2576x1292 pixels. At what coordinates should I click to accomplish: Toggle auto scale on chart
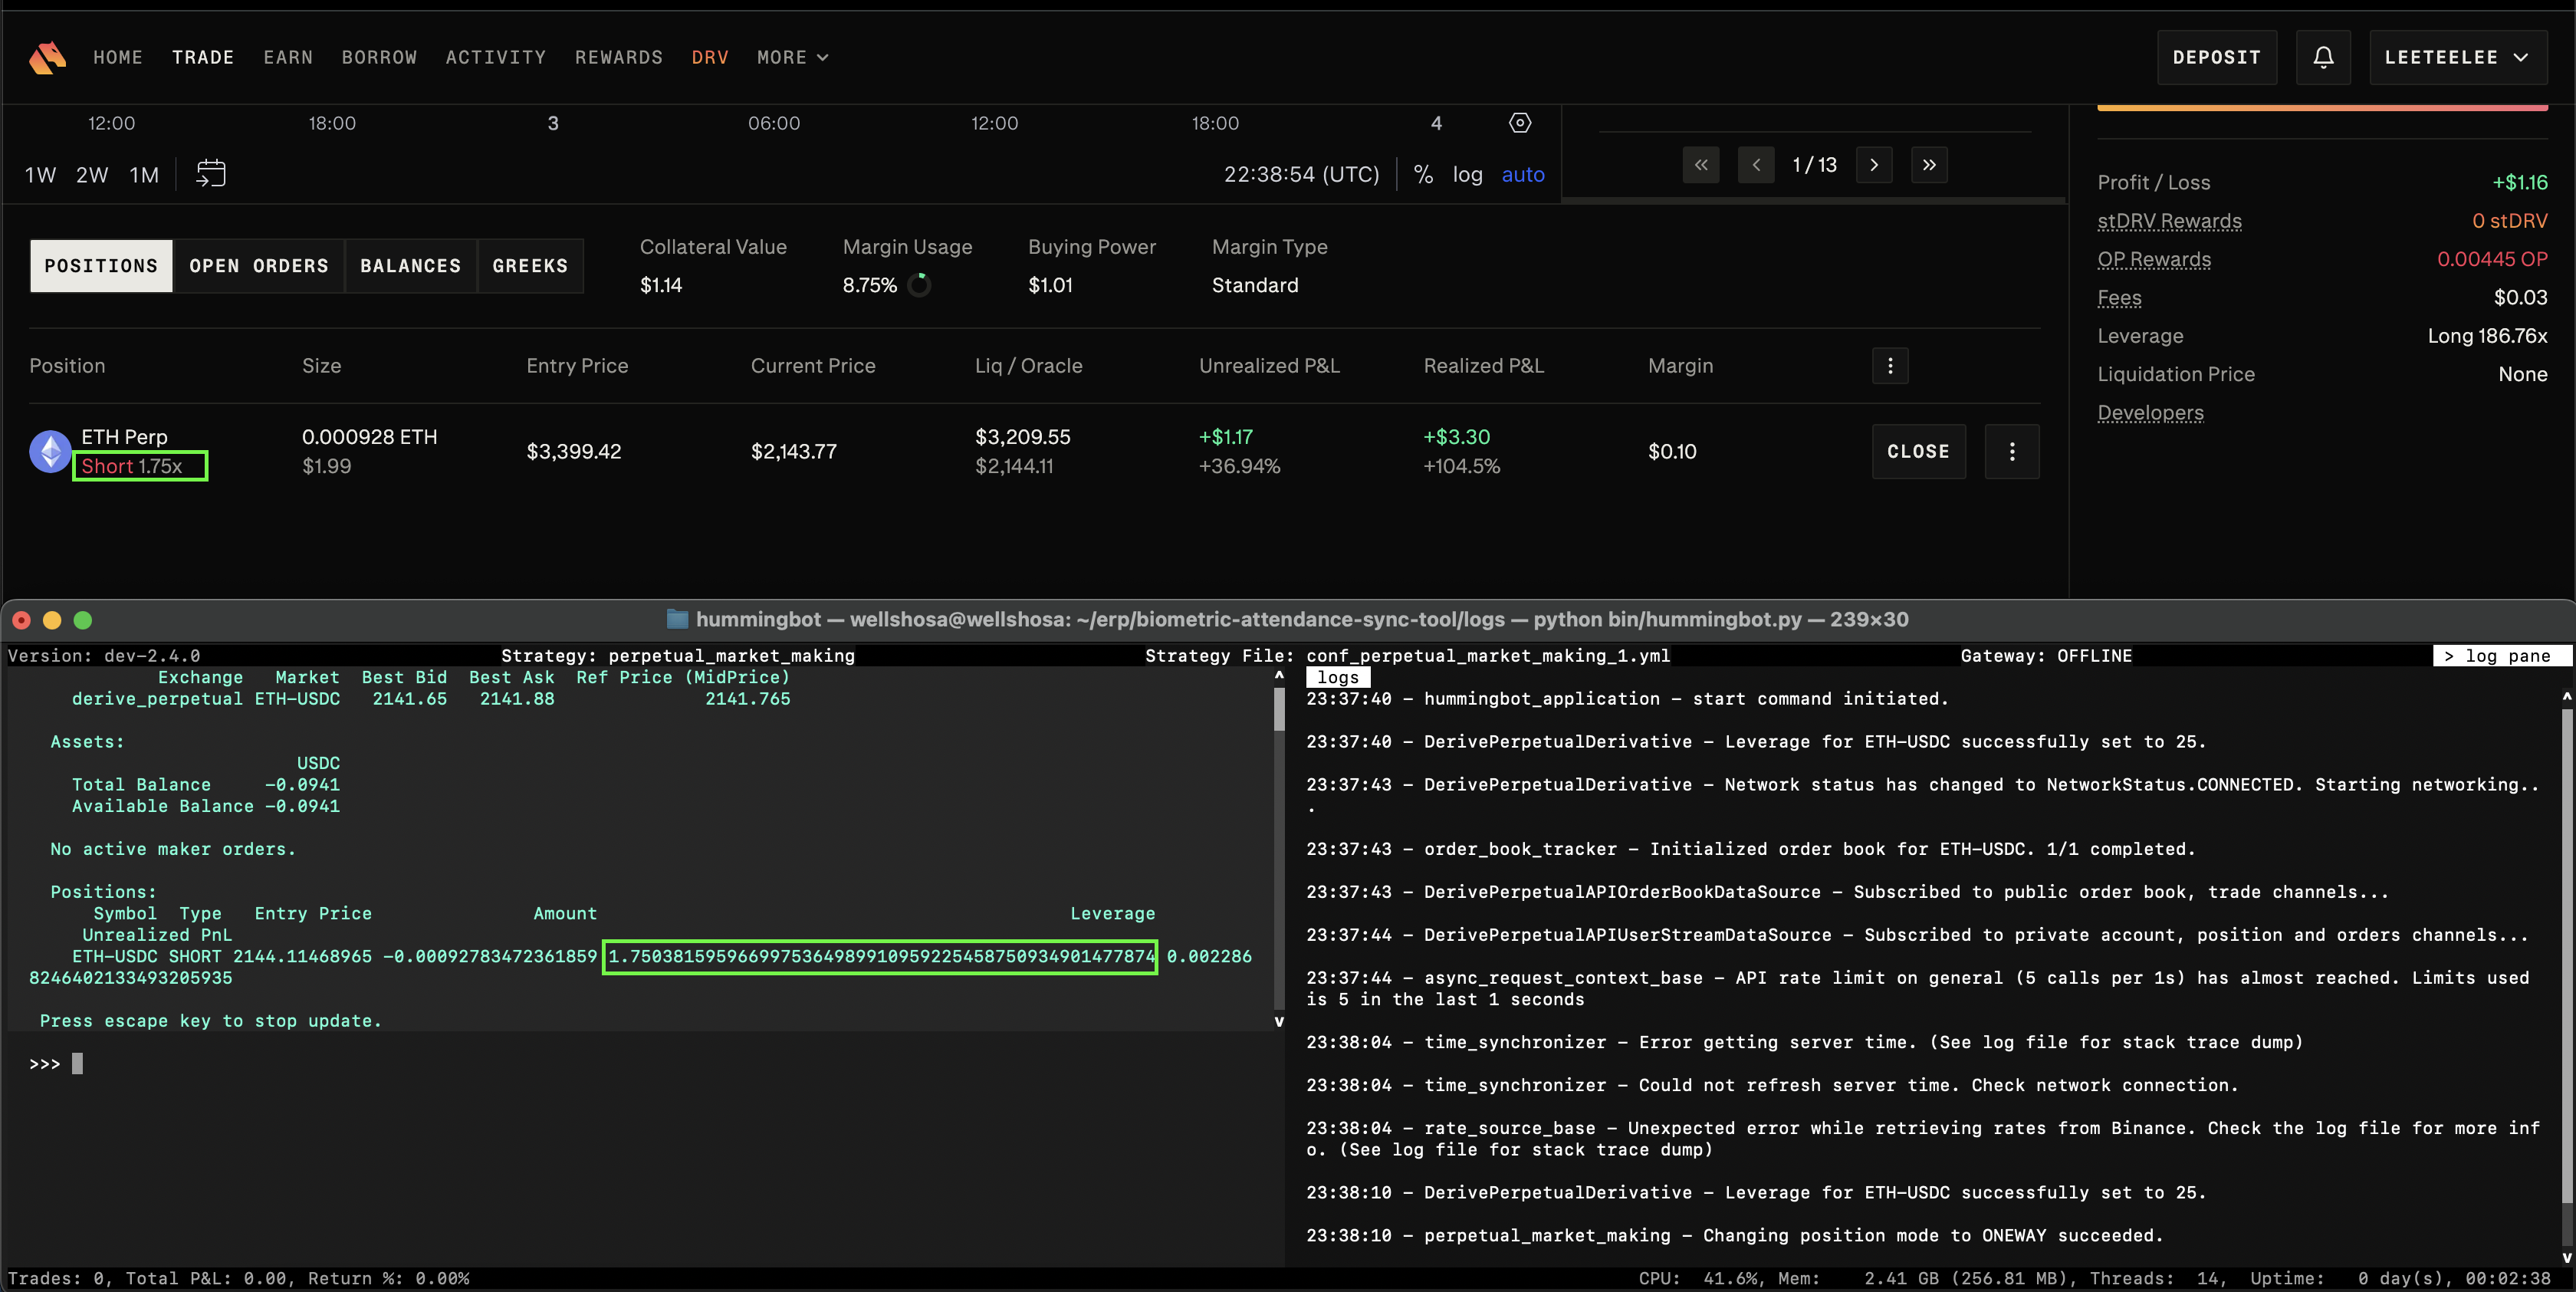point(1522,175)
